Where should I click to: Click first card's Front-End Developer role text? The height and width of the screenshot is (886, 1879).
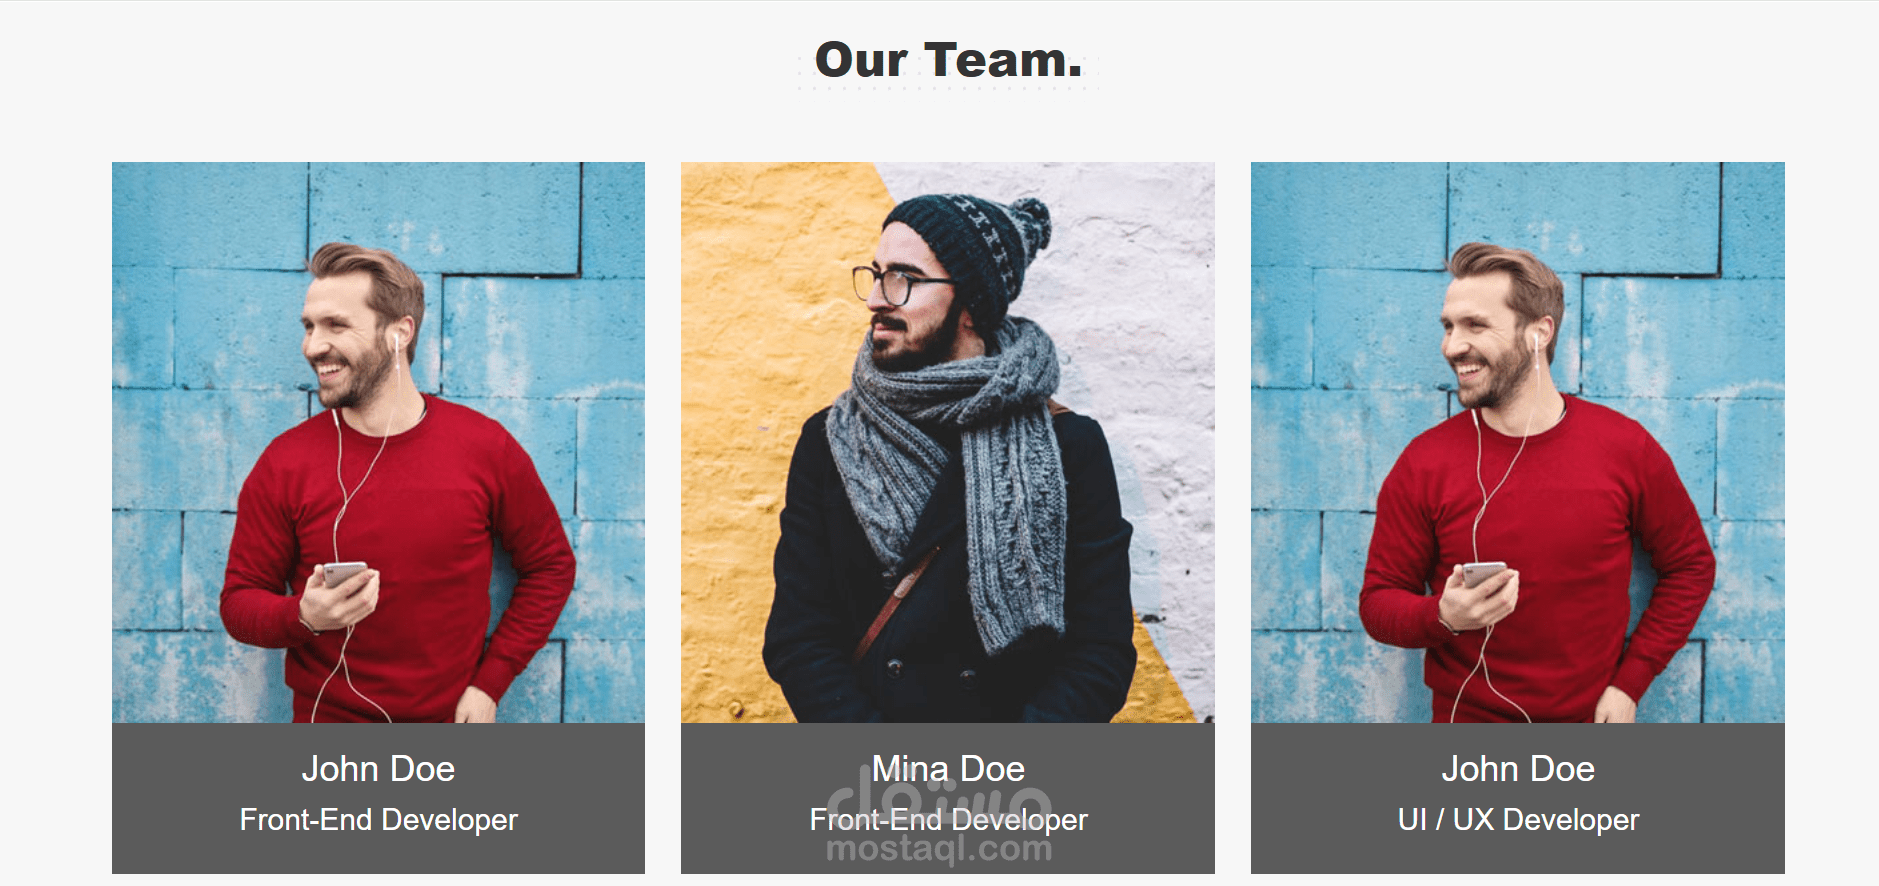click(x=378, y=820)
